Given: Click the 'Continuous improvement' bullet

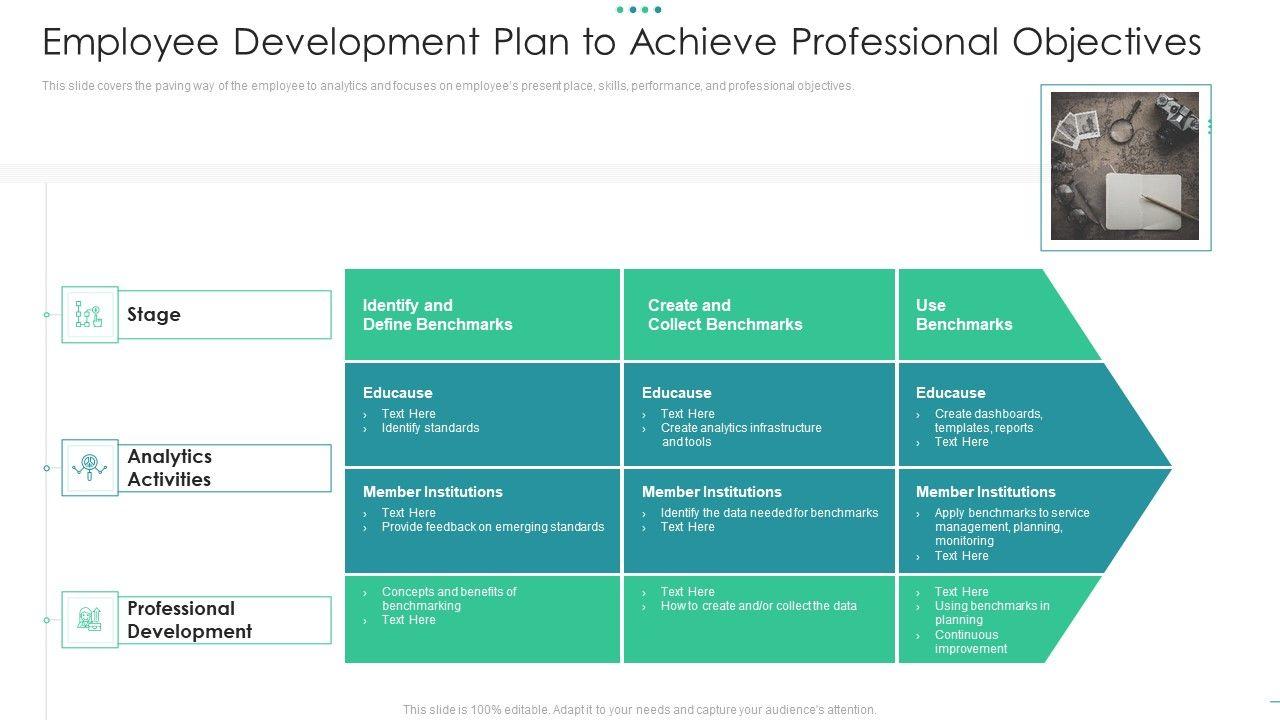Looking at the screenshot, I should [x=971, y=642].
